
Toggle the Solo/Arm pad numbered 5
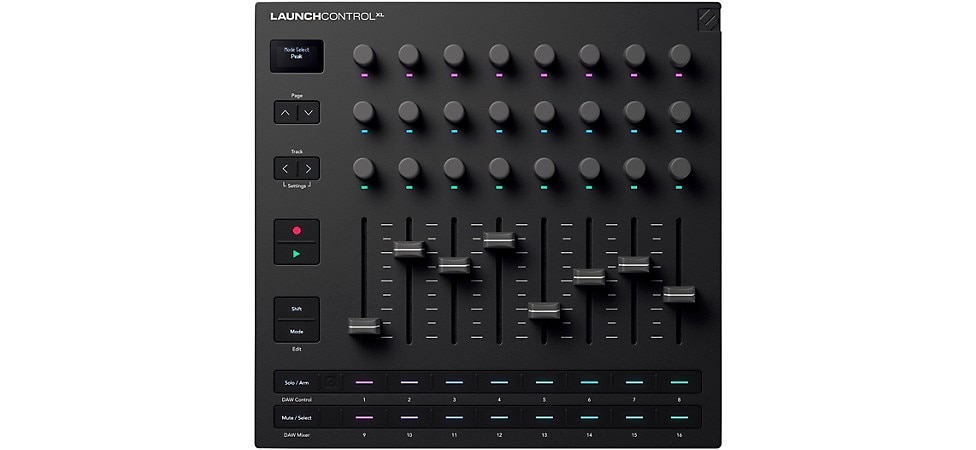pyautogui.click(x=544, y=382)
